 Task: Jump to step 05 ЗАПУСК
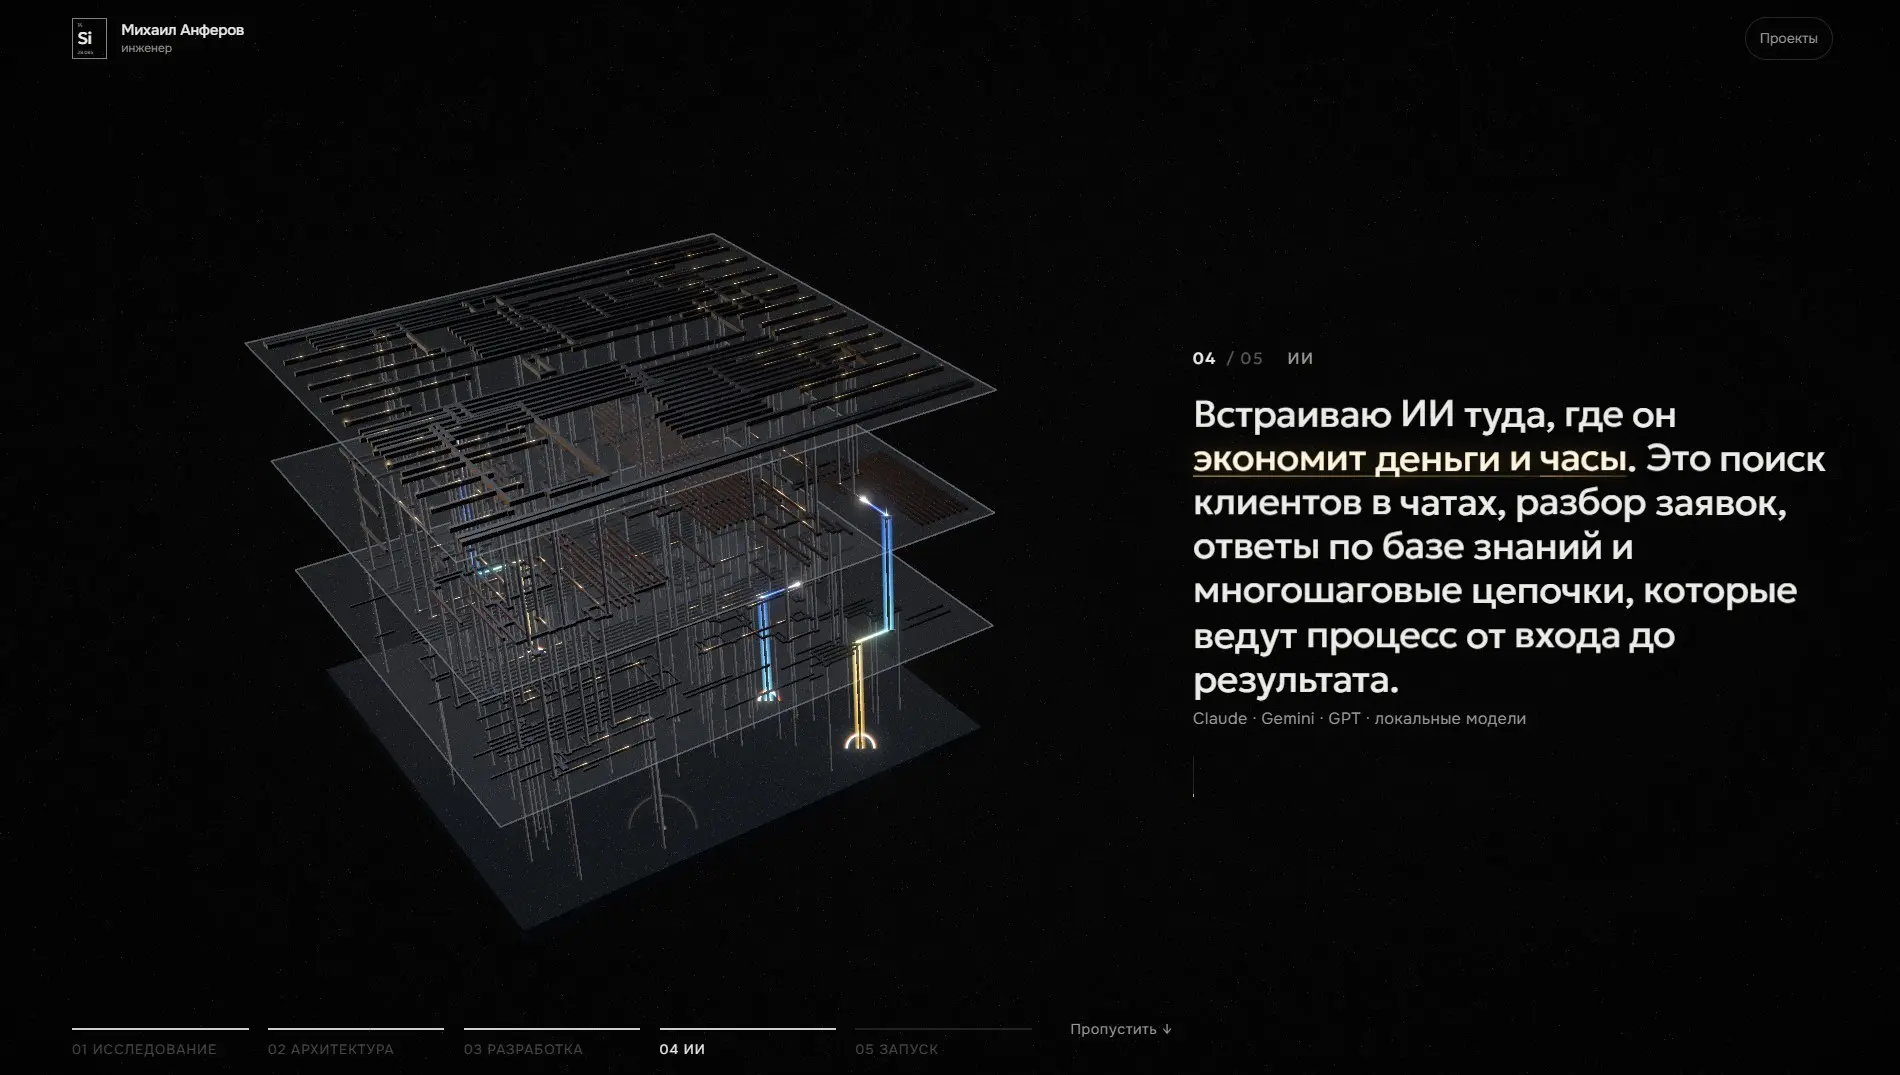point(896,1049)
